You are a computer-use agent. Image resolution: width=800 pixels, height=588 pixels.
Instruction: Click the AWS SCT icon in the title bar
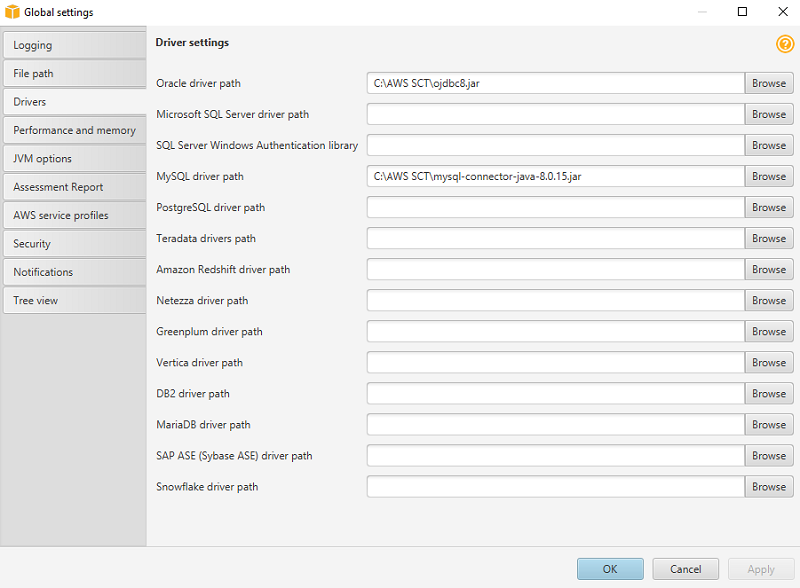click(x=14, y=12)
